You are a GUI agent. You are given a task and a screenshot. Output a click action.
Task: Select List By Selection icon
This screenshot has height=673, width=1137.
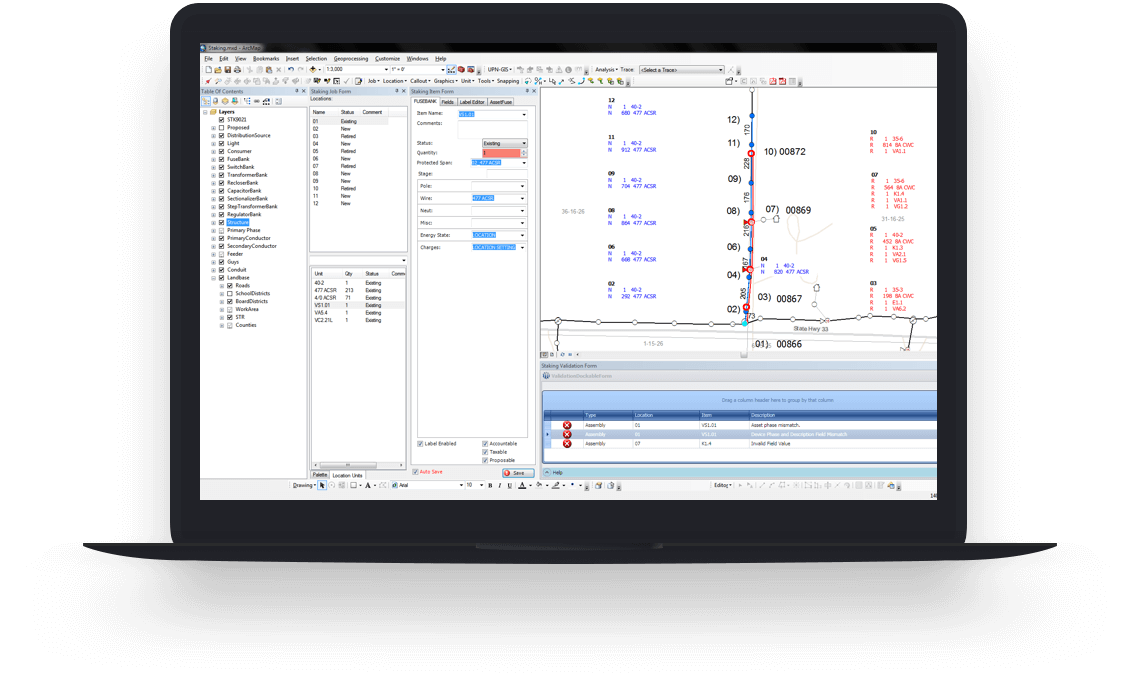click(234, 102)
